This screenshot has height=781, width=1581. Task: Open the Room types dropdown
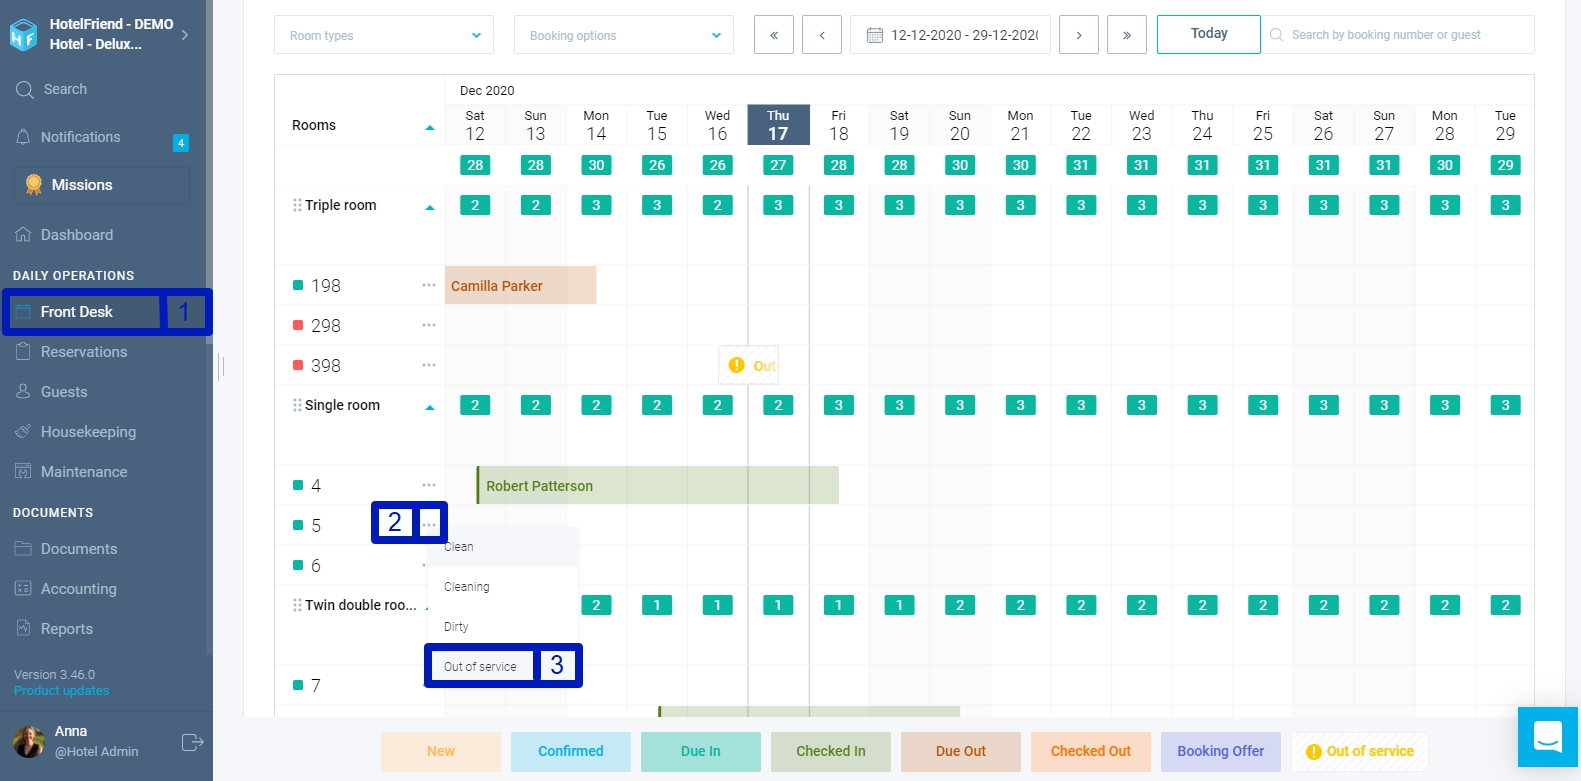click(x=384, y=35)
